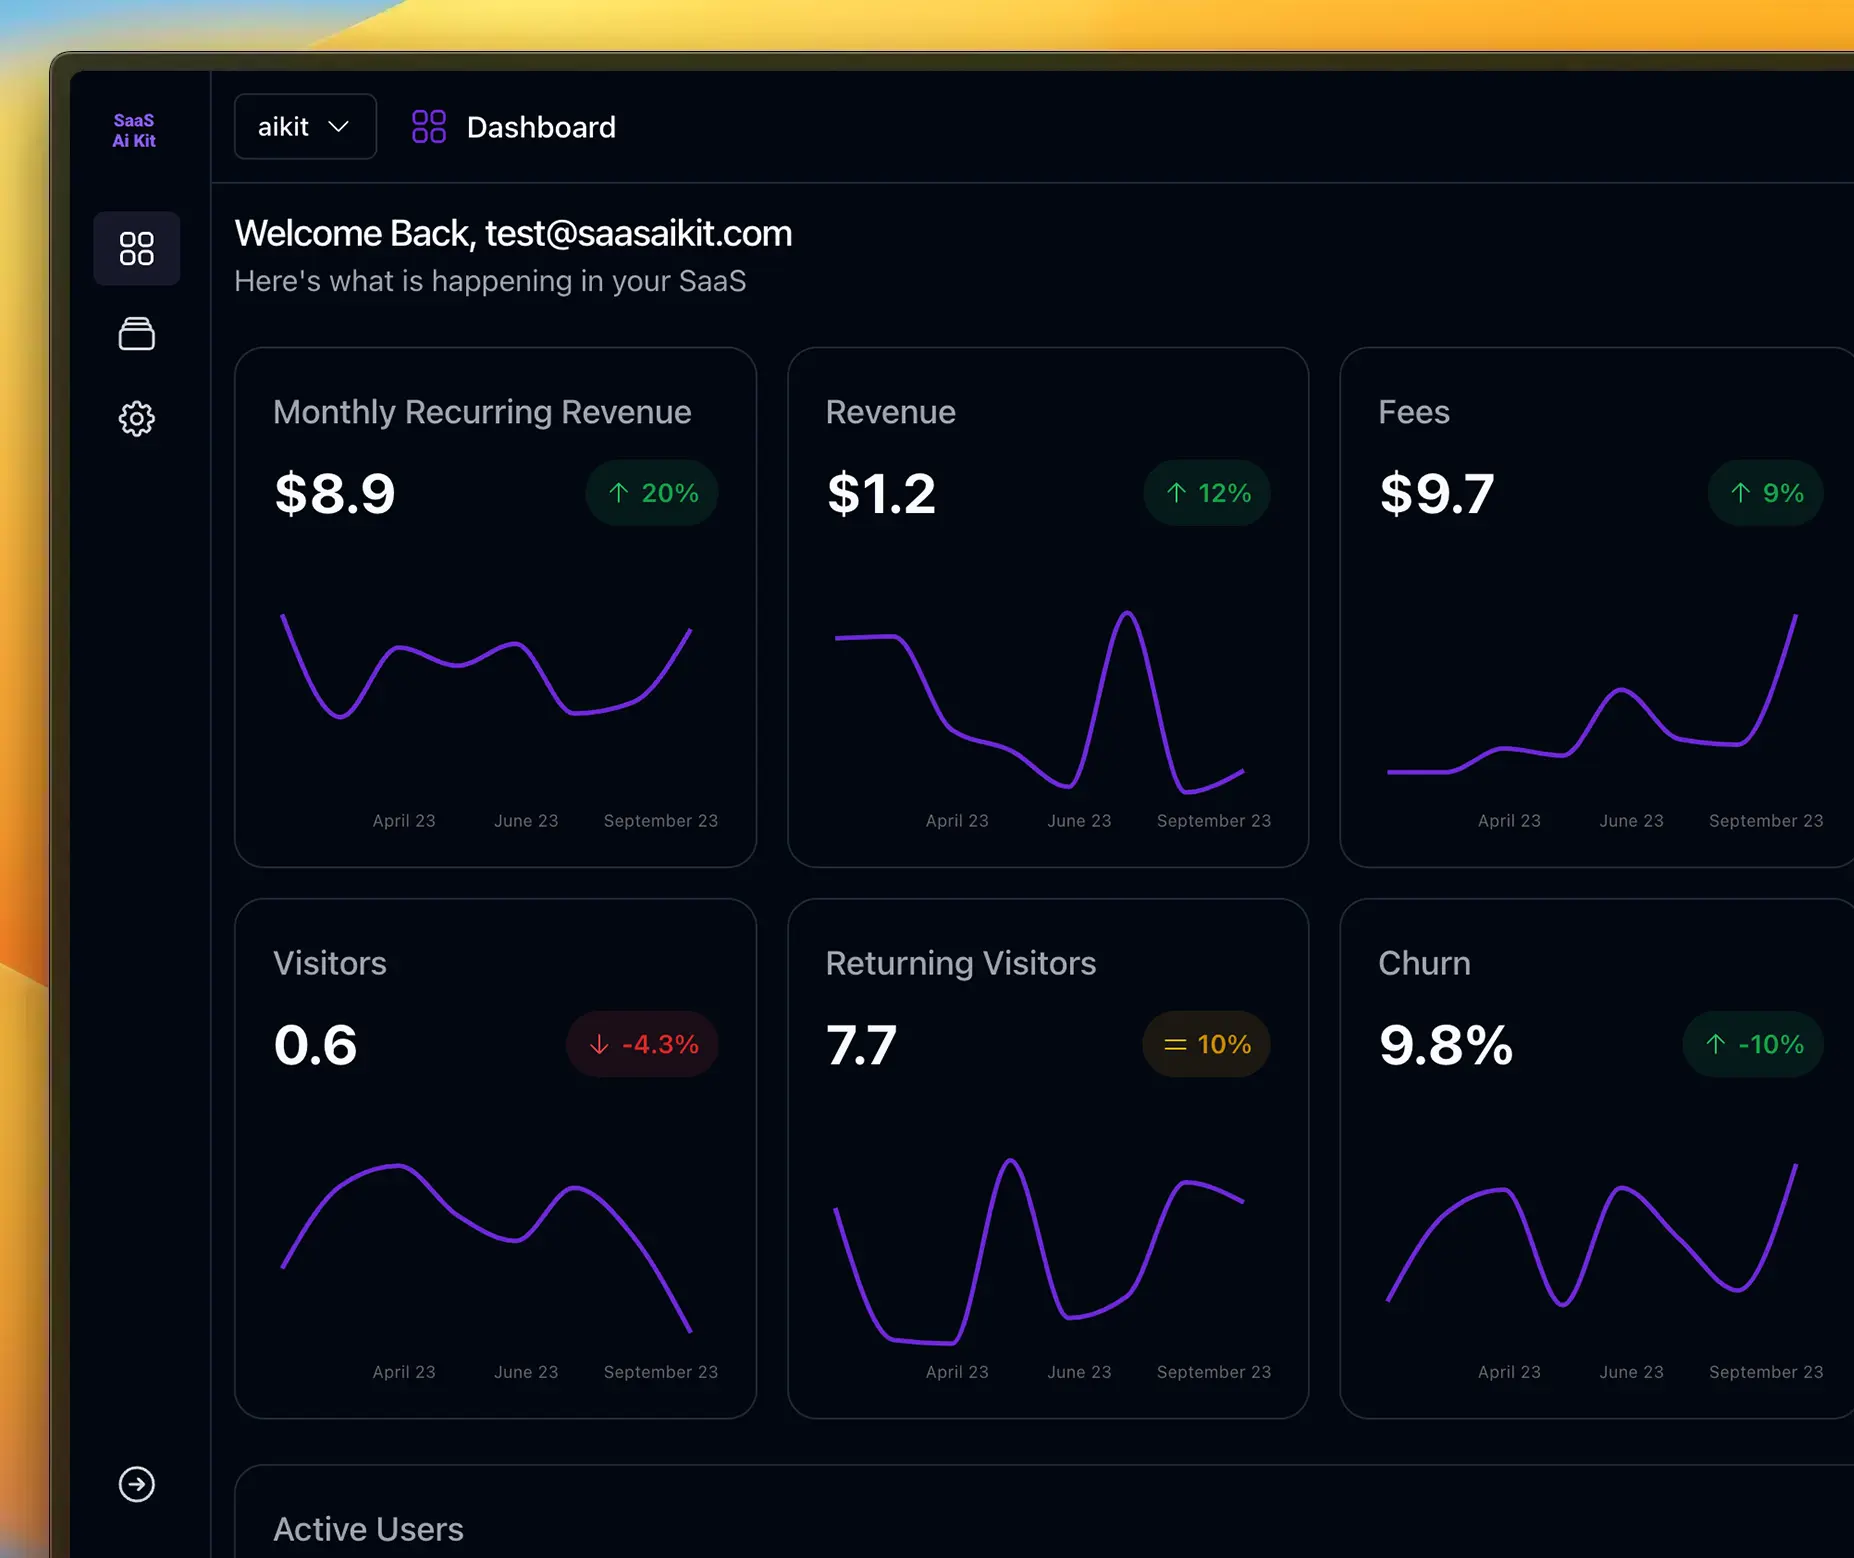
Task: Open the billing card icon in sidebar
Action: tap(137, 334)
